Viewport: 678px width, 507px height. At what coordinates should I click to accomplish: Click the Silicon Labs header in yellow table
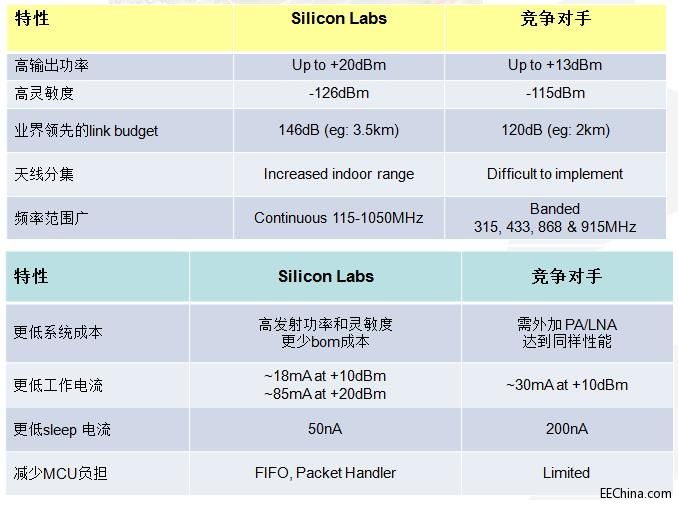pos(339,19)
